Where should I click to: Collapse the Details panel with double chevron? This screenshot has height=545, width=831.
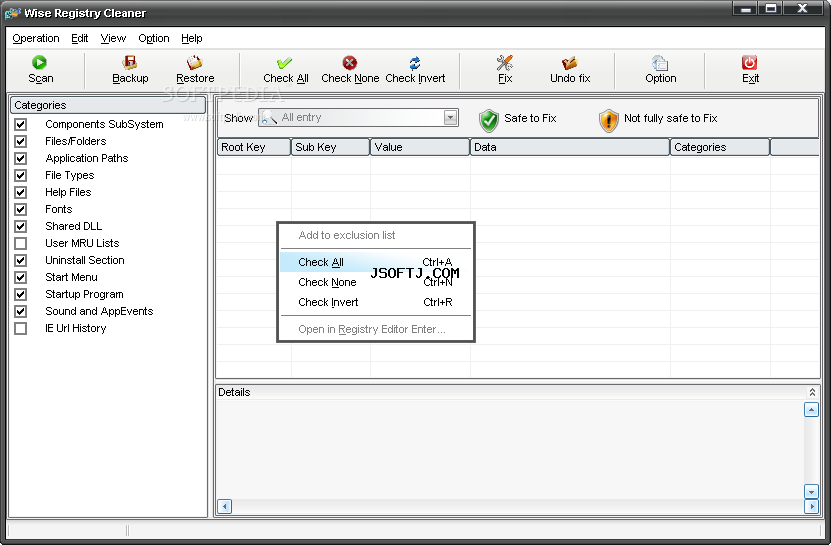pyautogui.click(x=812, y=392)
